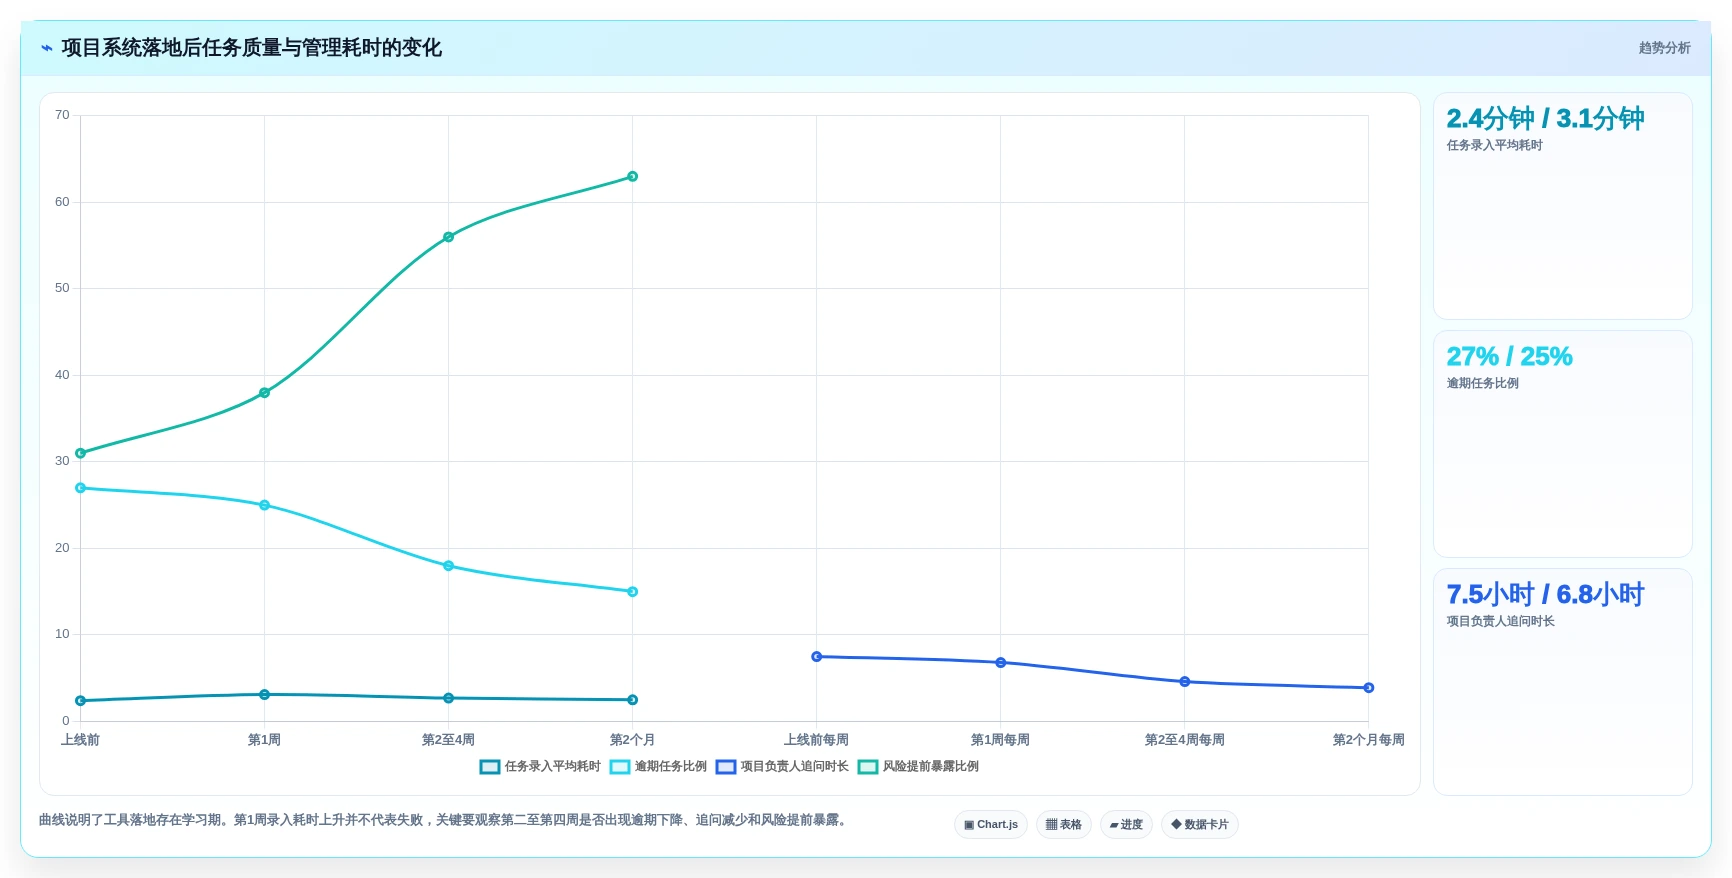
Task: Toggle the 项目负责人追问时长 legend series
Action: (x=782, y=767)
